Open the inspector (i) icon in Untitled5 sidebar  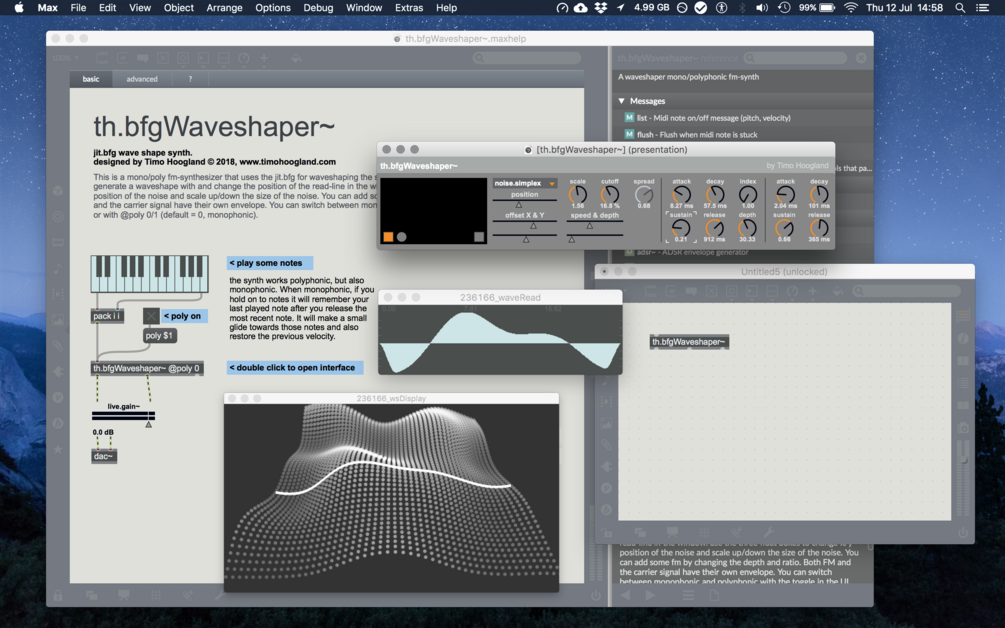tap(963, 338)
